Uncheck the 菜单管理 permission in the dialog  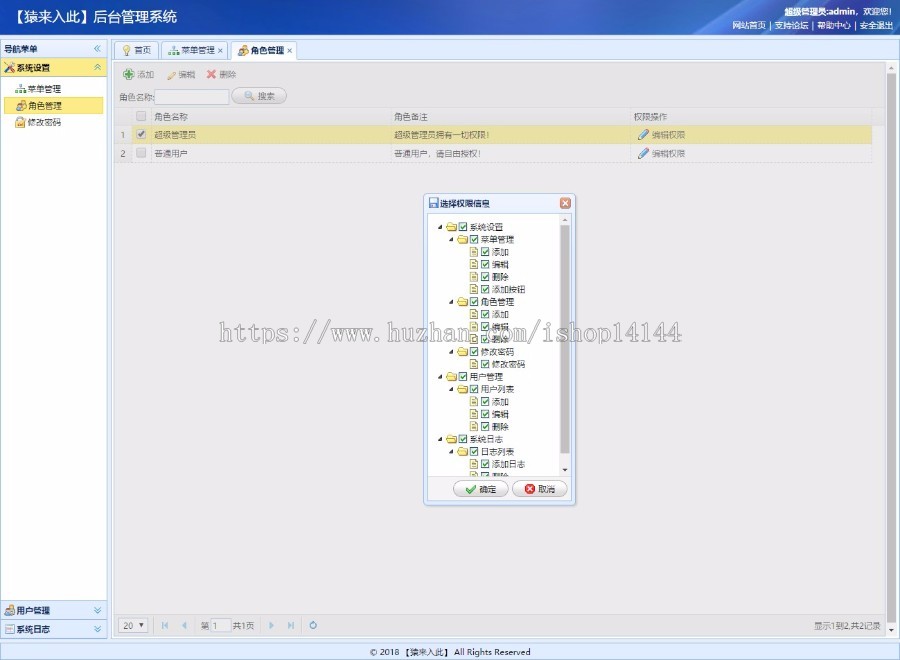[474, 239]
